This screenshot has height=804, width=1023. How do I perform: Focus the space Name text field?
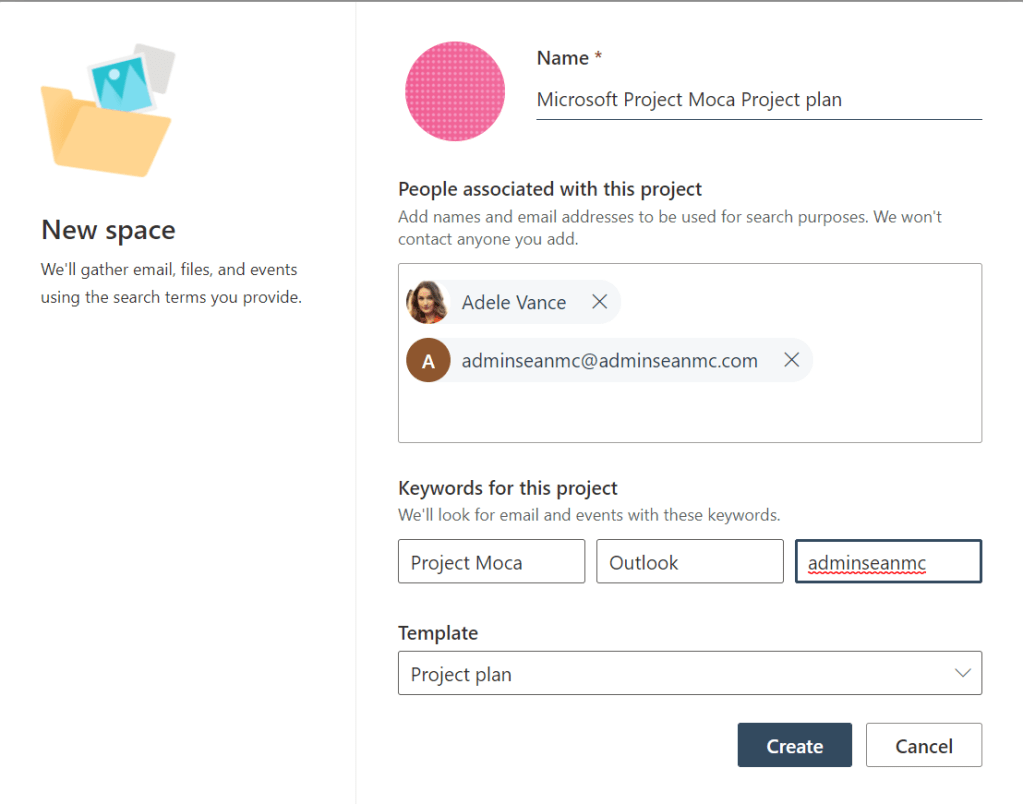[758, 100]
